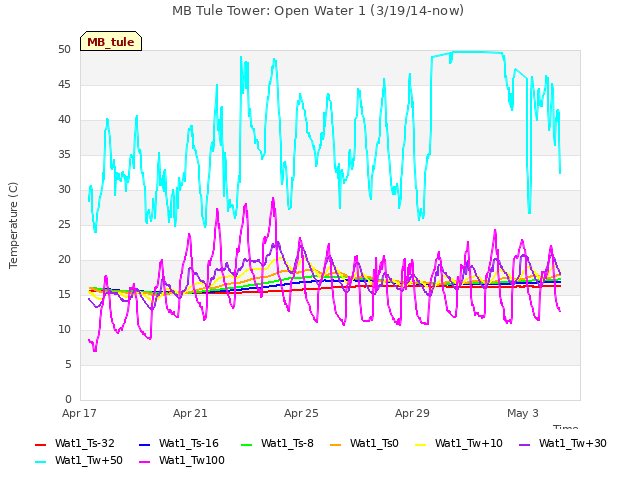Click the Apr 17 x-axis tick label
This screenshot has height=480, width=640.
coord(79,413)
